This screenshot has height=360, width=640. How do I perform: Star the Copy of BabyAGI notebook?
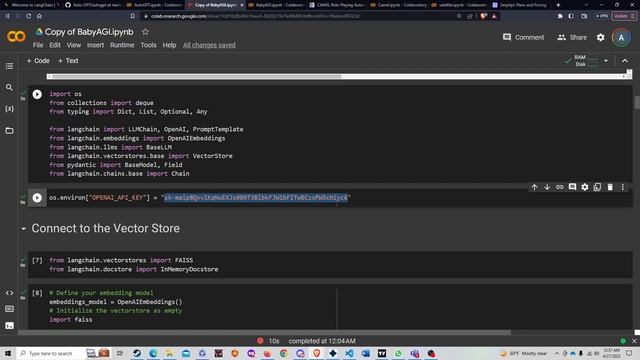point(145,31)
